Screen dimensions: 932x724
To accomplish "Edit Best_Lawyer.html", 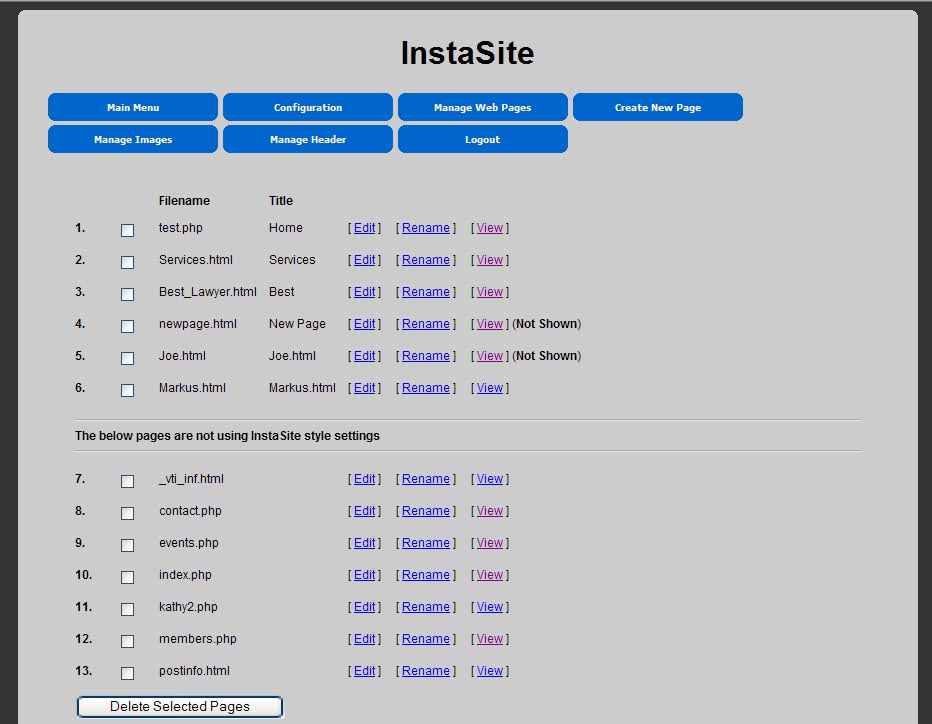I will pos(364,292).
